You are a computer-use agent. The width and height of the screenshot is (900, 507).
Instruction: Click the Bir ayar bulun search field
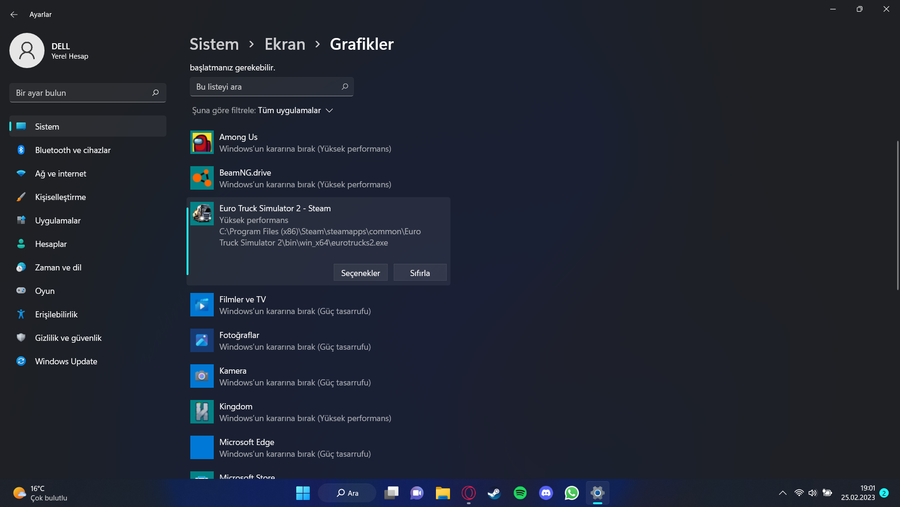[x=88, y=92]
